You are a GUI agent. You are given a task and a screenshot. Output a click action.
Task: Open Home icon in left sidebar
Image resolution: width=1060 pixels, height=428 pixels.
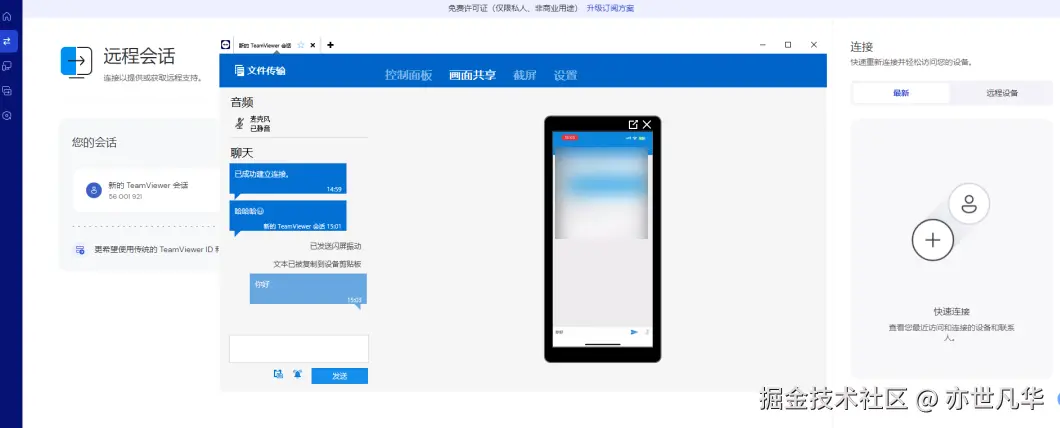[x=7, y=16]
